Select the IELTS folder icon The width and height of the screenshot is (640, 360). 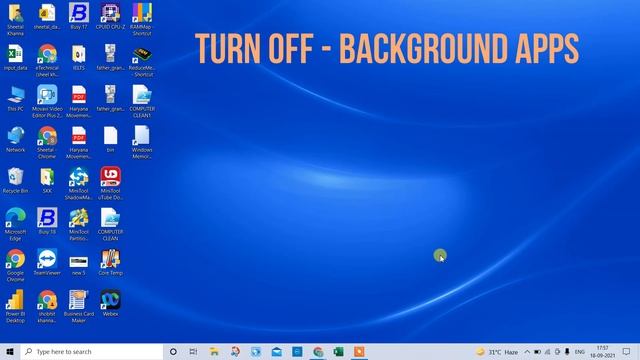[x=79, y=54]
